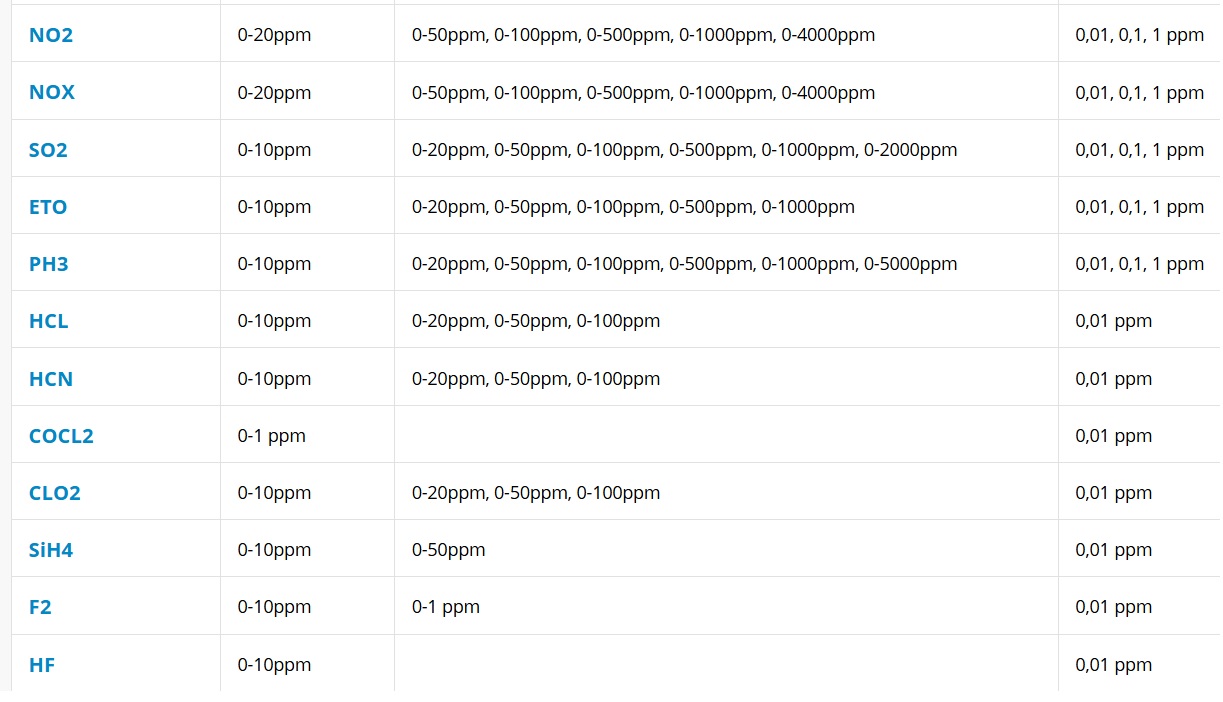
Task: Select the ETO gas link
Action: 48,207
